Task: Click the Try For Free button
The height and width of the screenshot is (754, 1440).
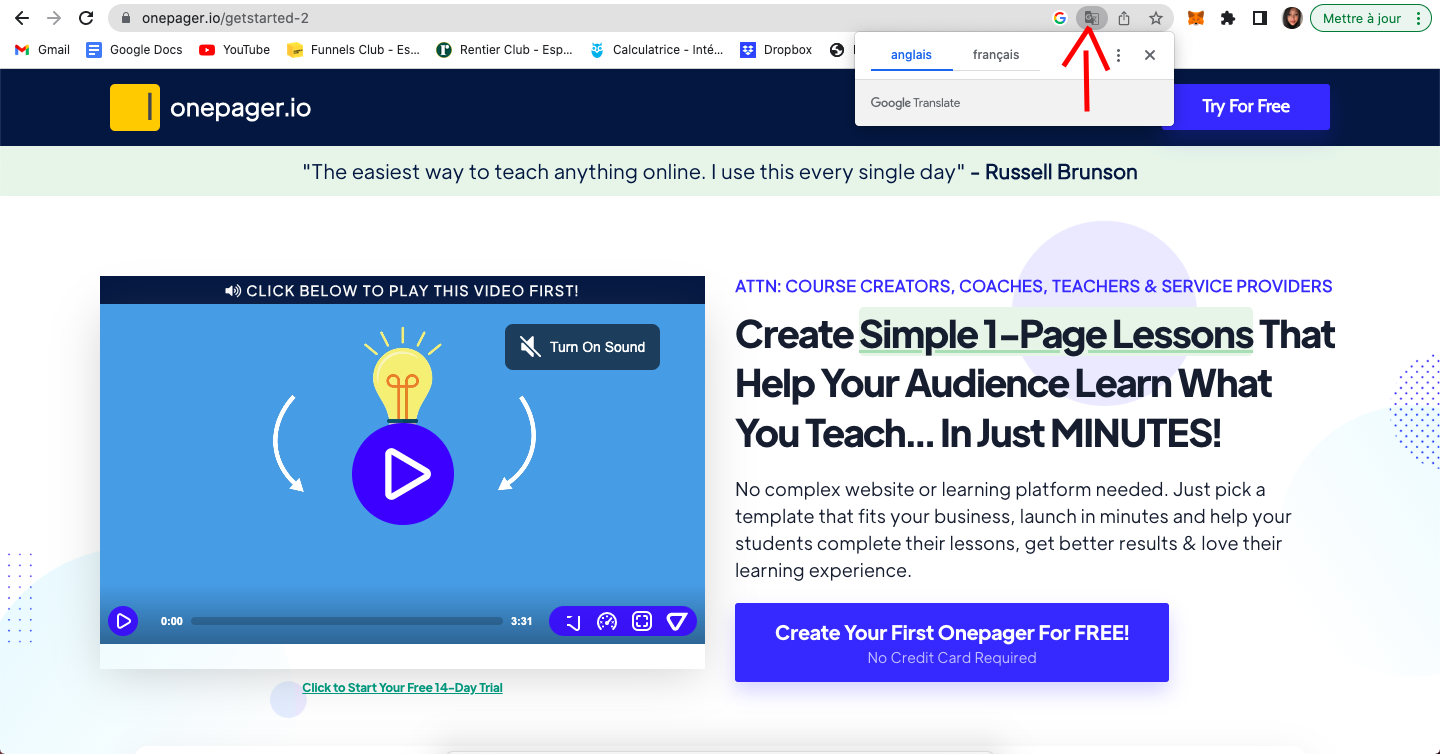Action: [x=1246, y=107]
